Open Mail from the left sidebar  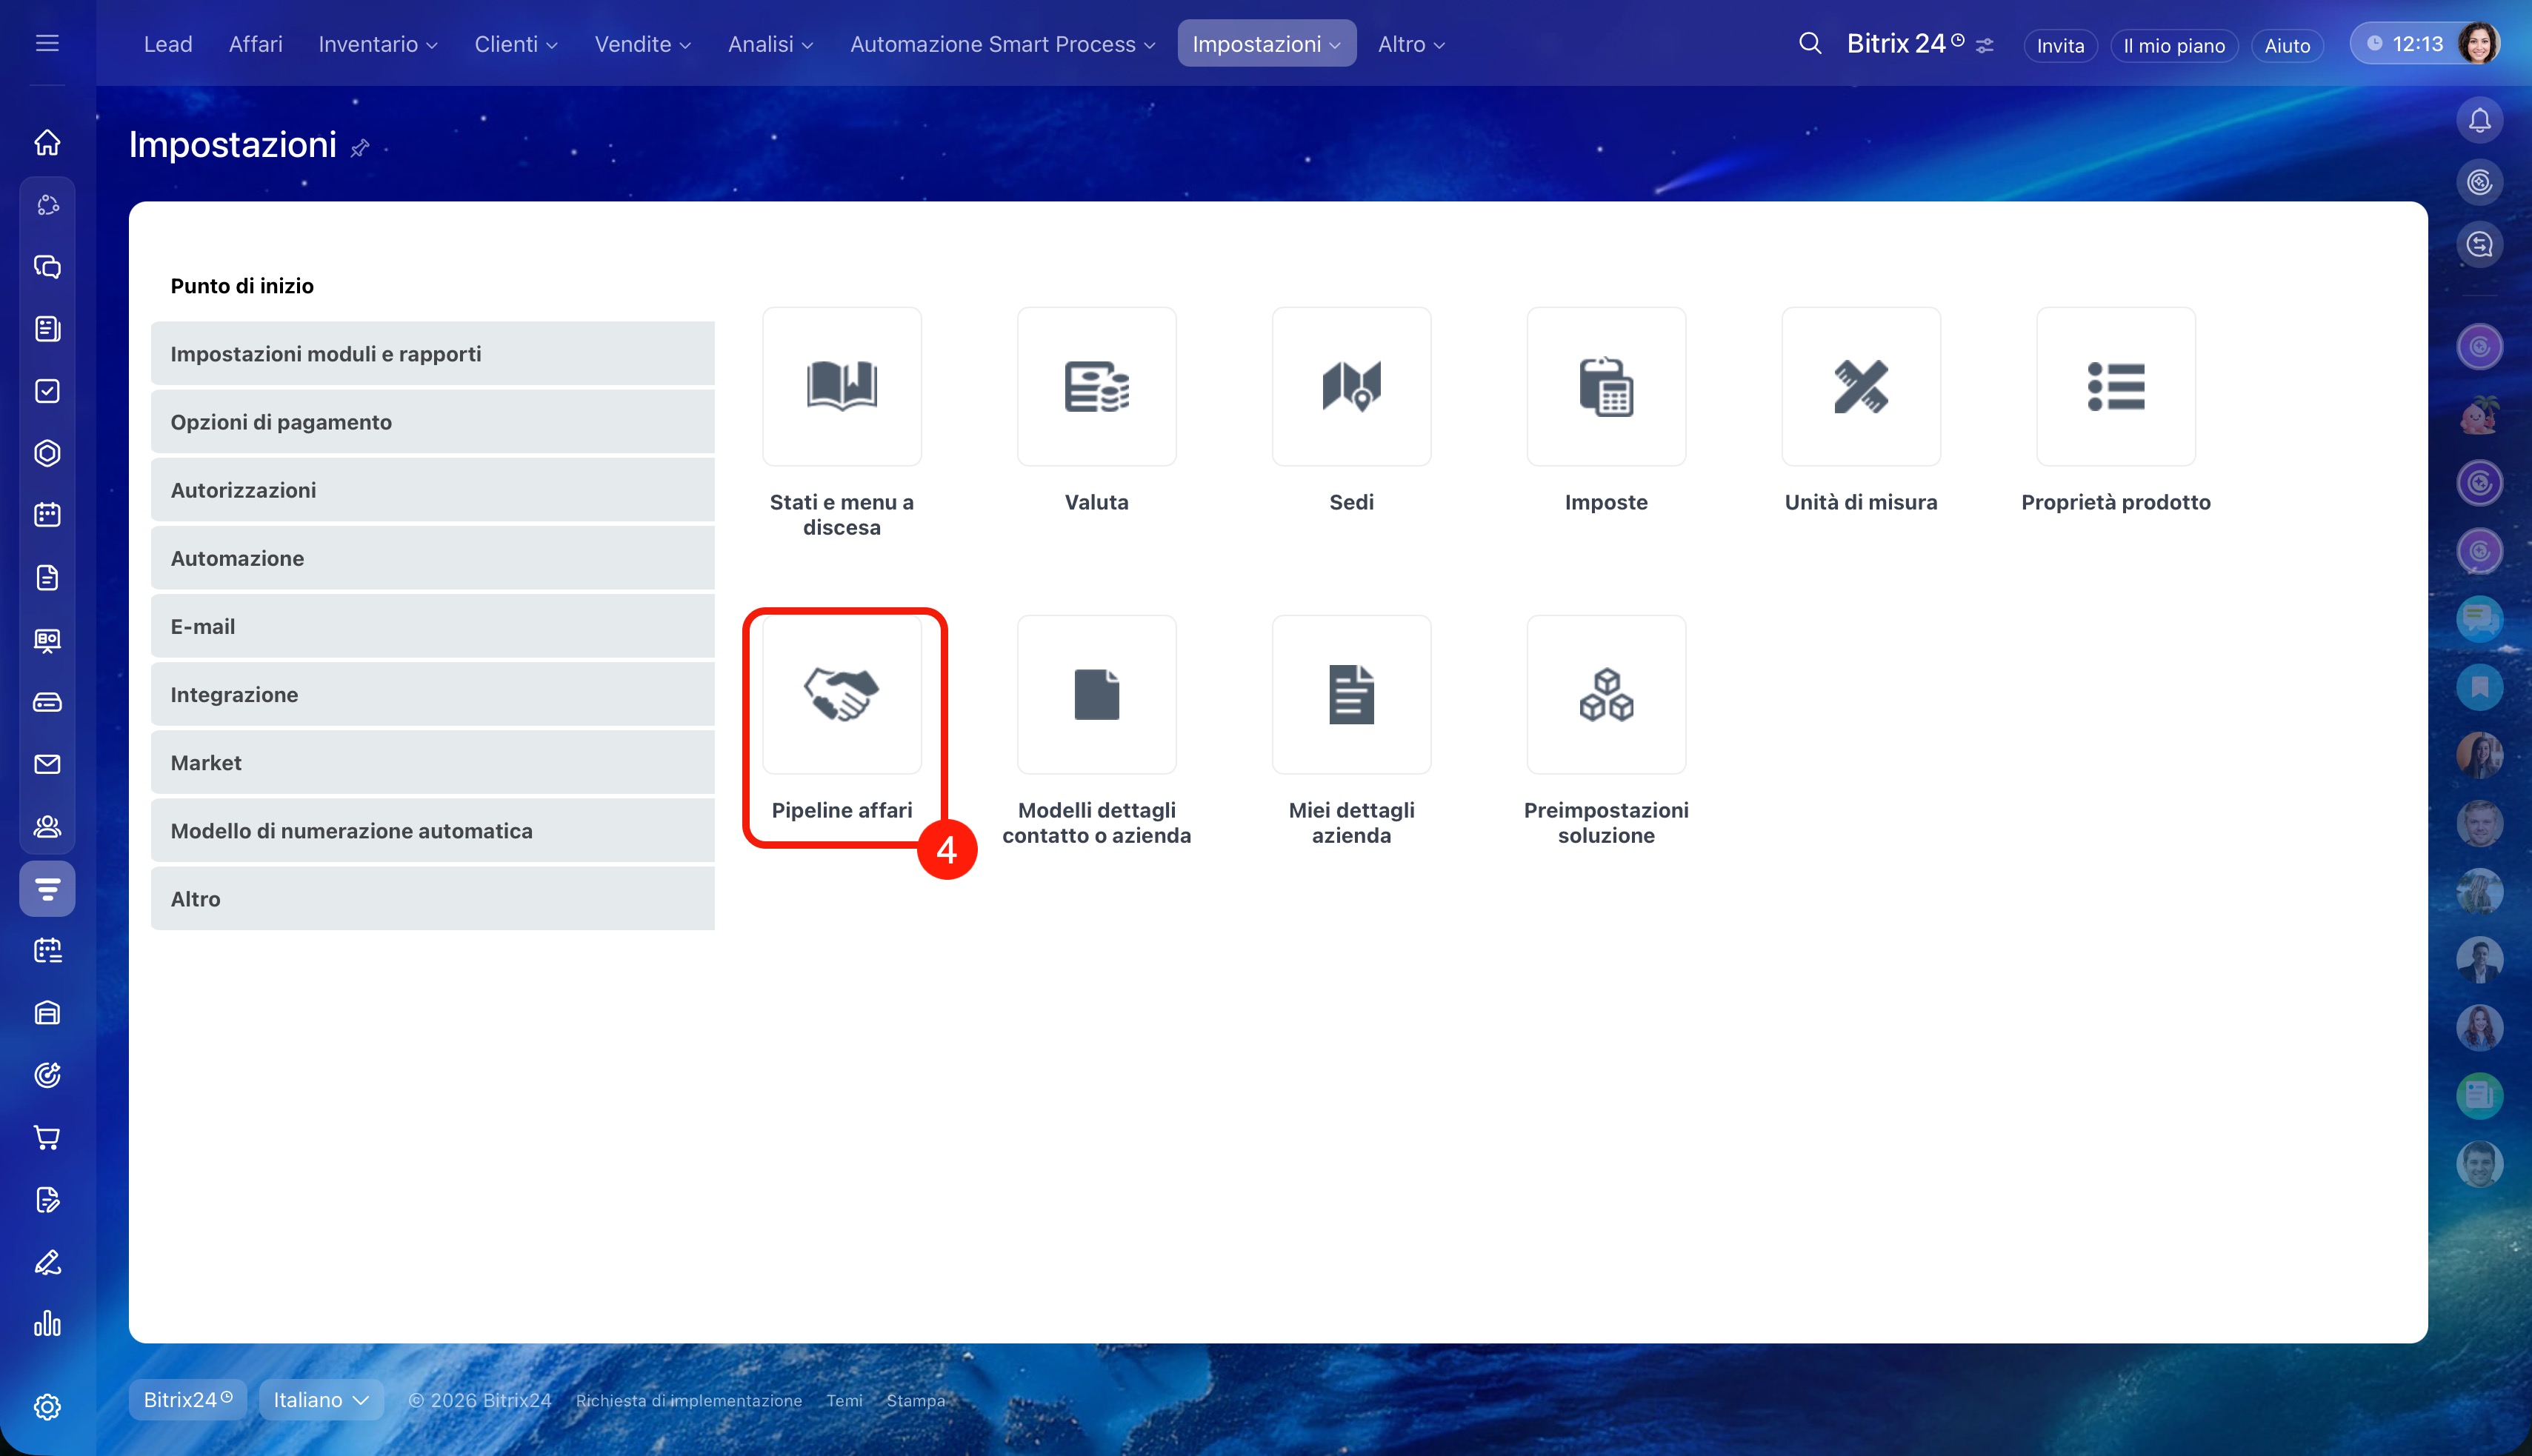coord(47,764)
